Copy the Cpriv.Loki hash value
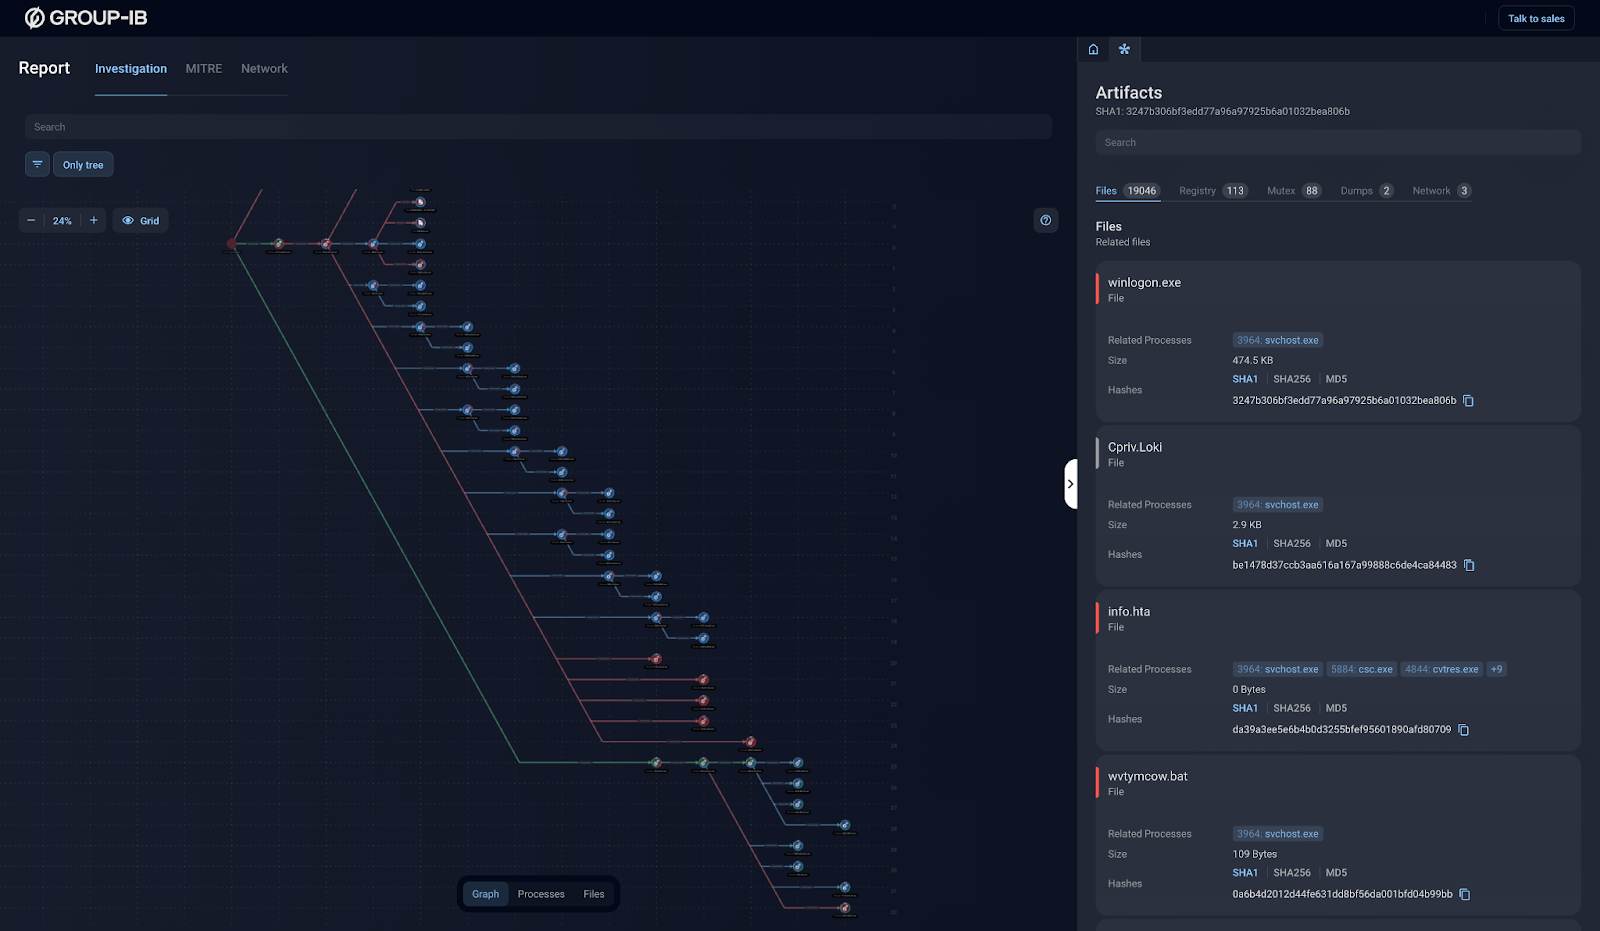Viewport: 1600px width, 931px height. (1469, 564)
